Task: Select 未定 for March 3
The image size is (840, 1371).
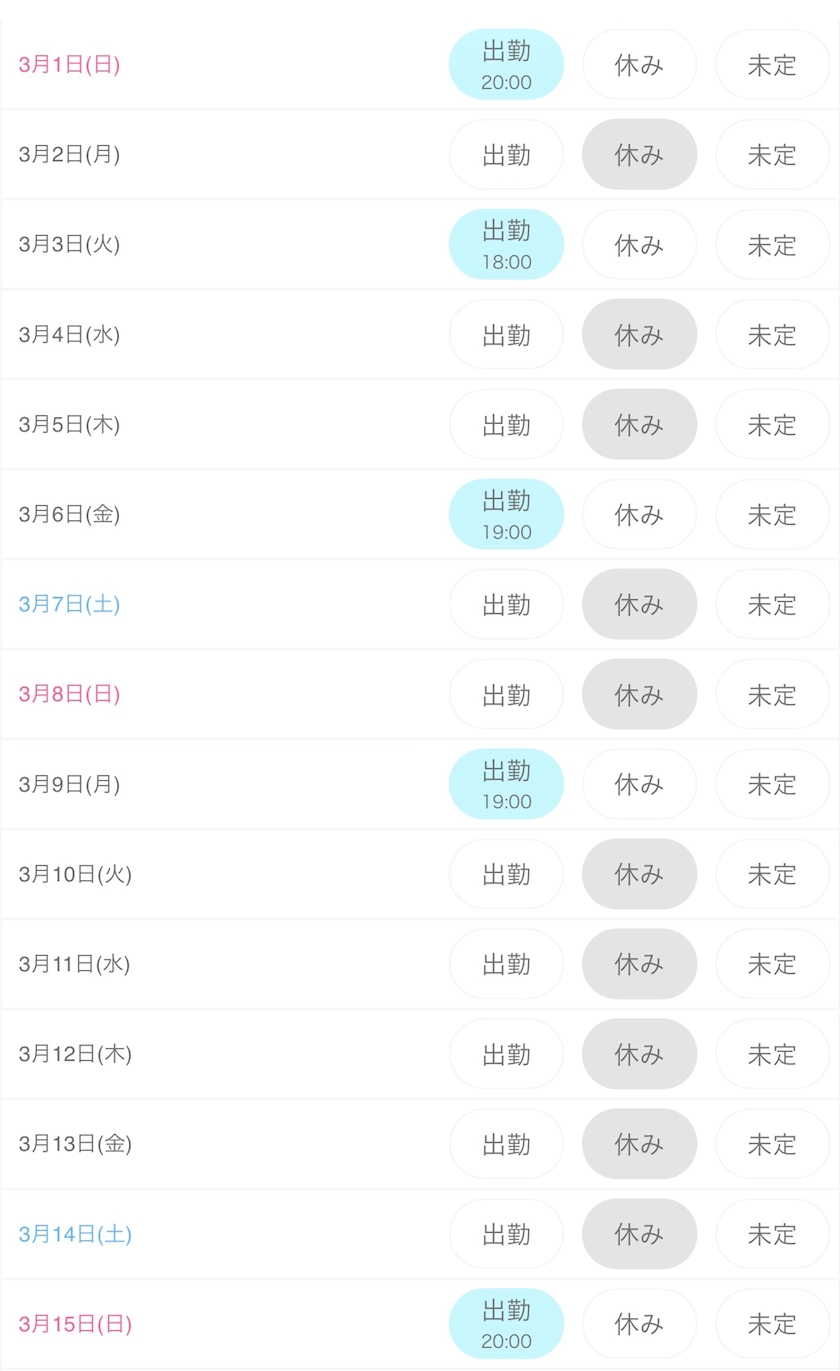Action: coord(772,245)
